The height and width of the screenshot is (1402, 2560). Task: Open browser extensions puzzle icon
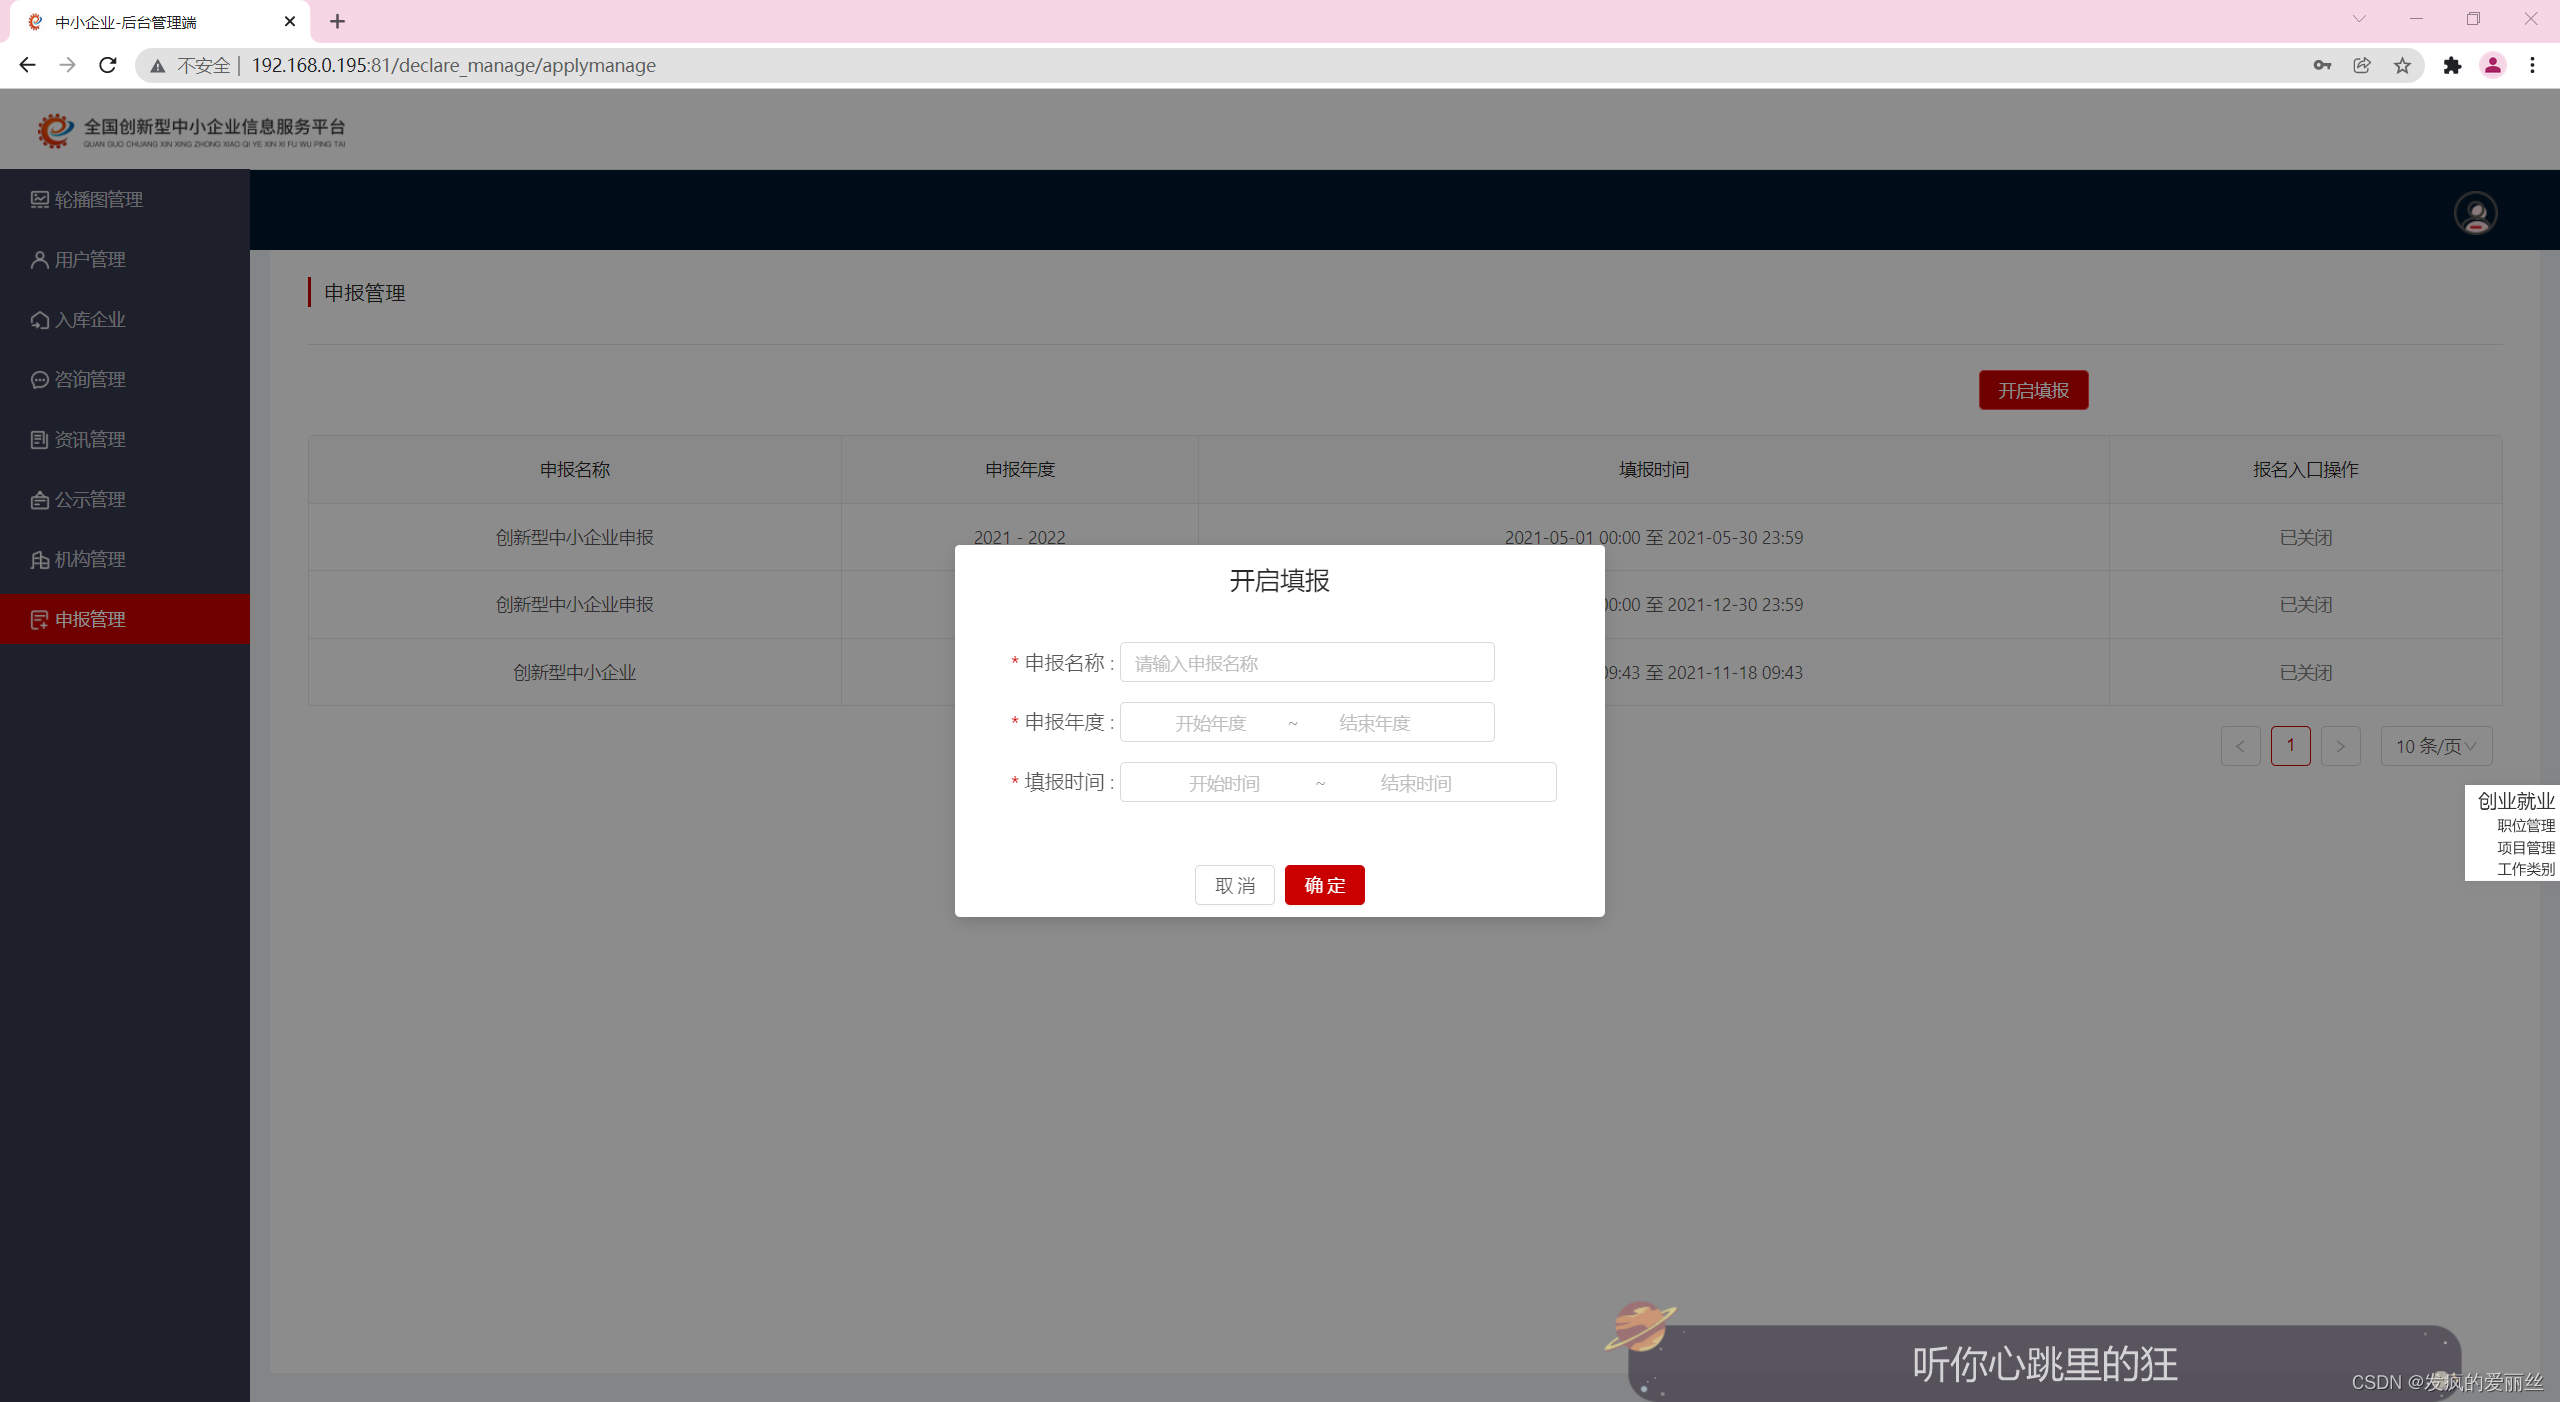pyautogui.click(x=2452, y=65)
